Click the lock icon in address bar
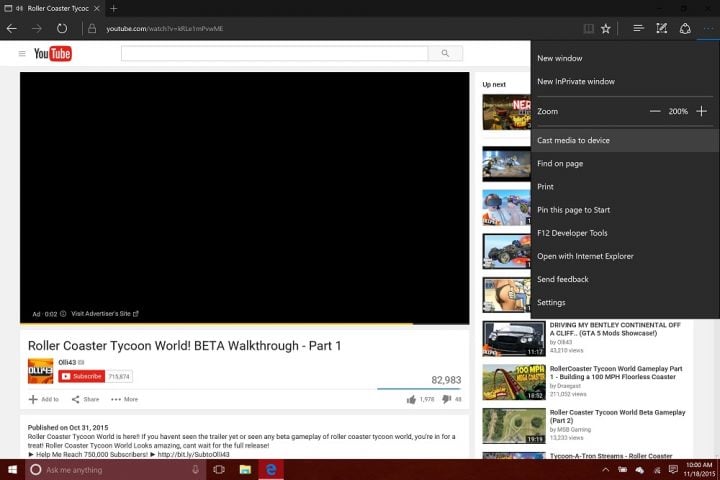720x480 pixels. (92, 28)
